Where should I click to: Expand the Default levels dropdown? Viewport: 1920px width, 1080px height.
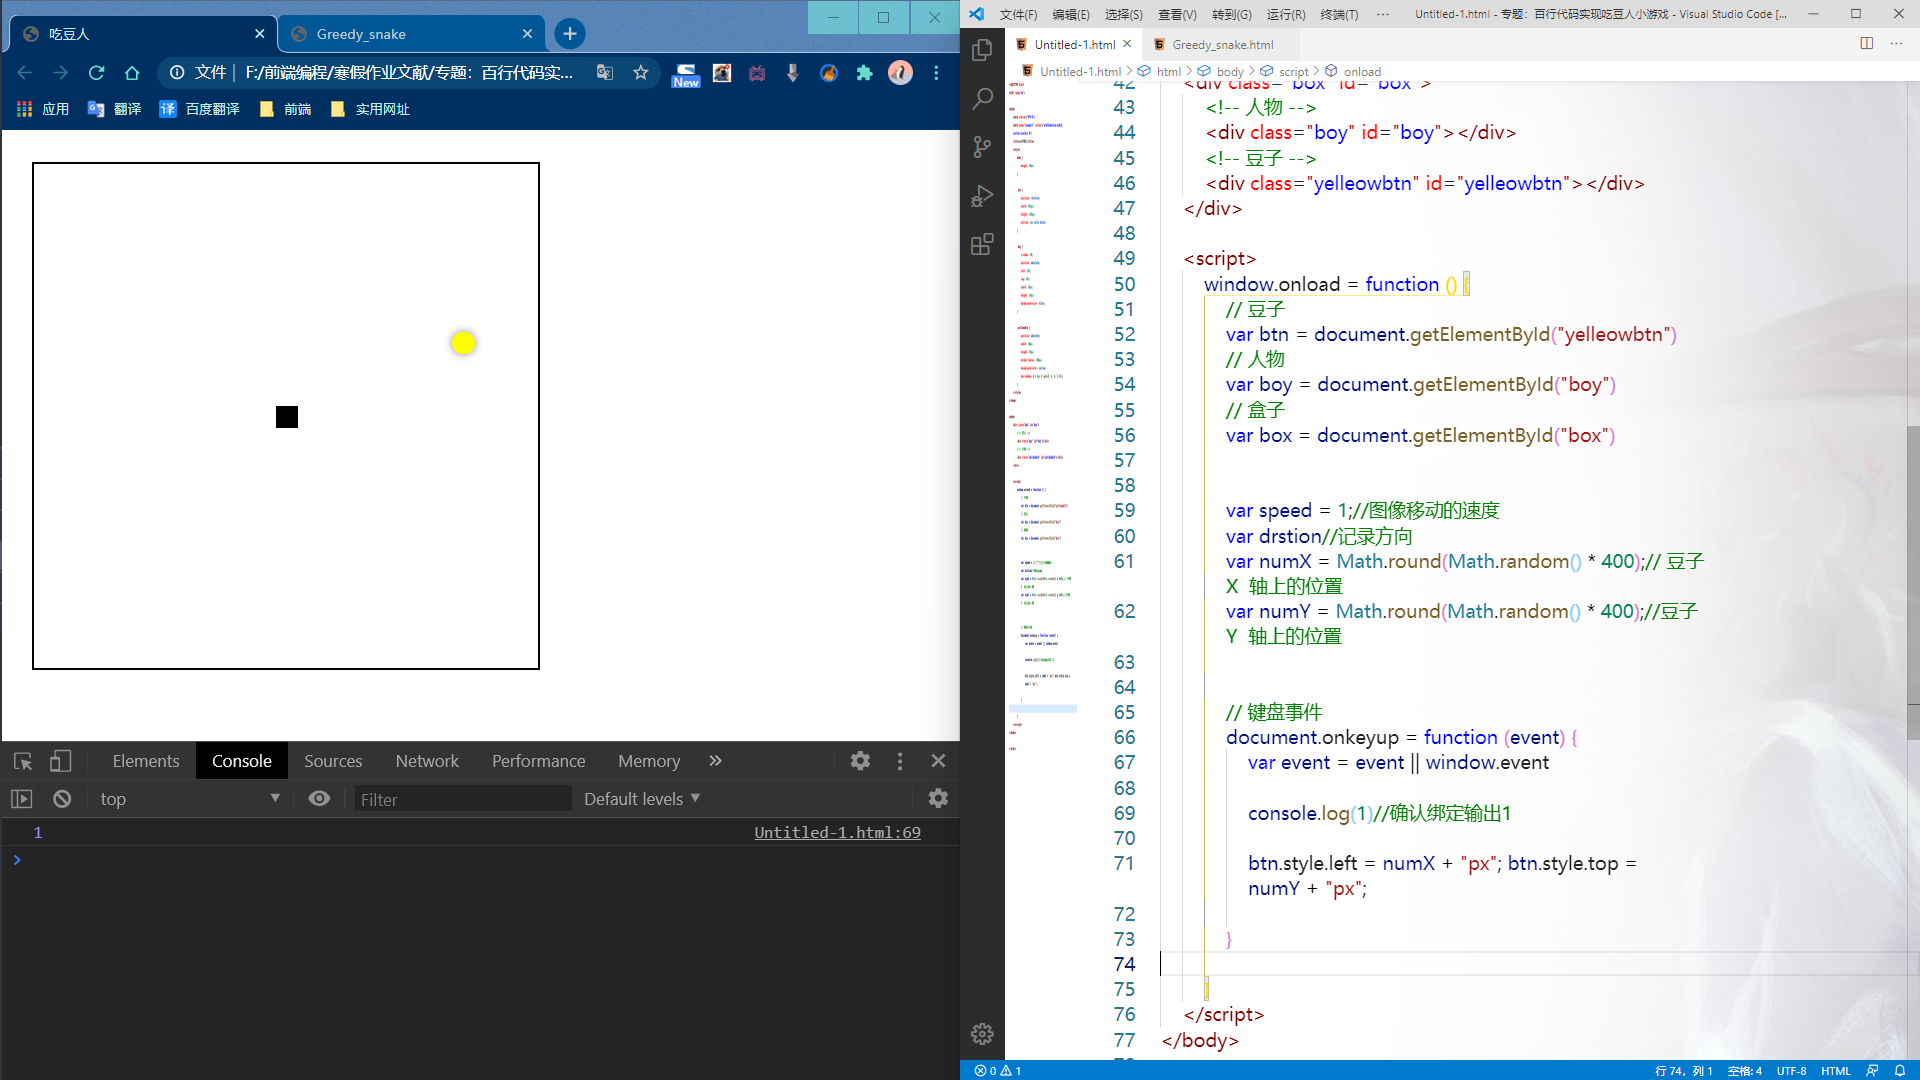point(642,799)
